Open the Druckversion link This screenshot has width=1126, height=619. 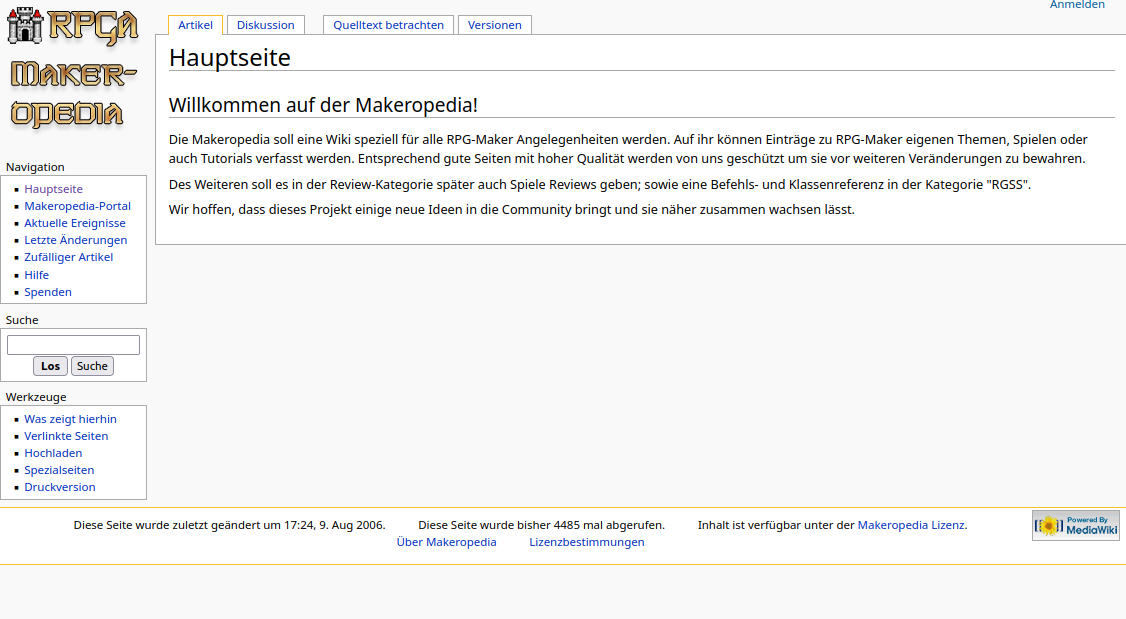(60, 487)
